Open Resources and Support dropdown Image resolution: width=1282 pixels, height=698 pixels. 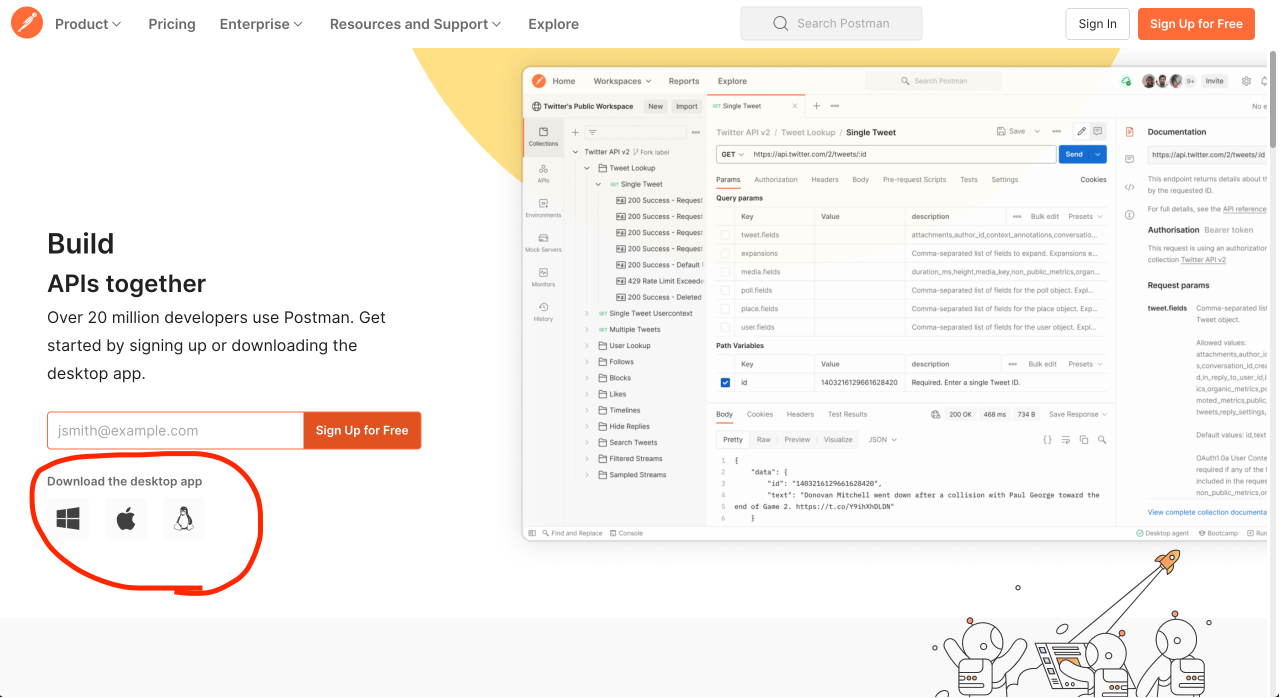coord(415,24)
